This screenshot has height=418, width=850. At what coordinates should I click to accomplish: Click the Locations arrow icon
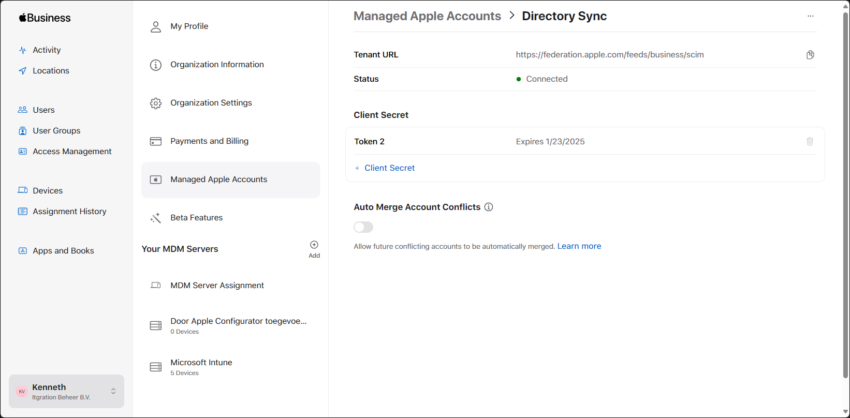22,70
